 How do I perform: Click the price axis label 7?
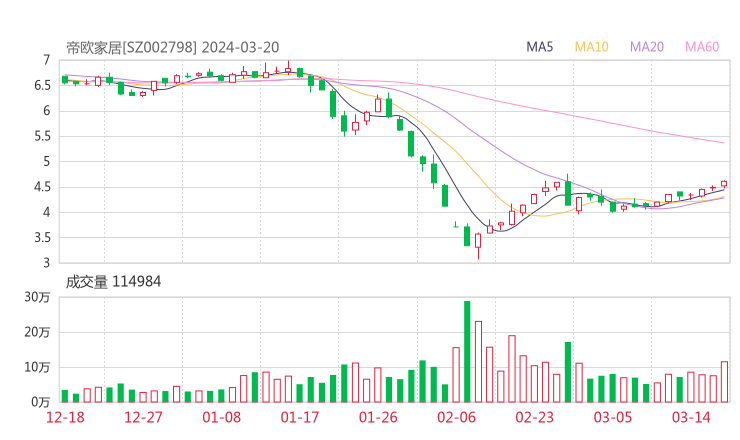click(46, 60)
